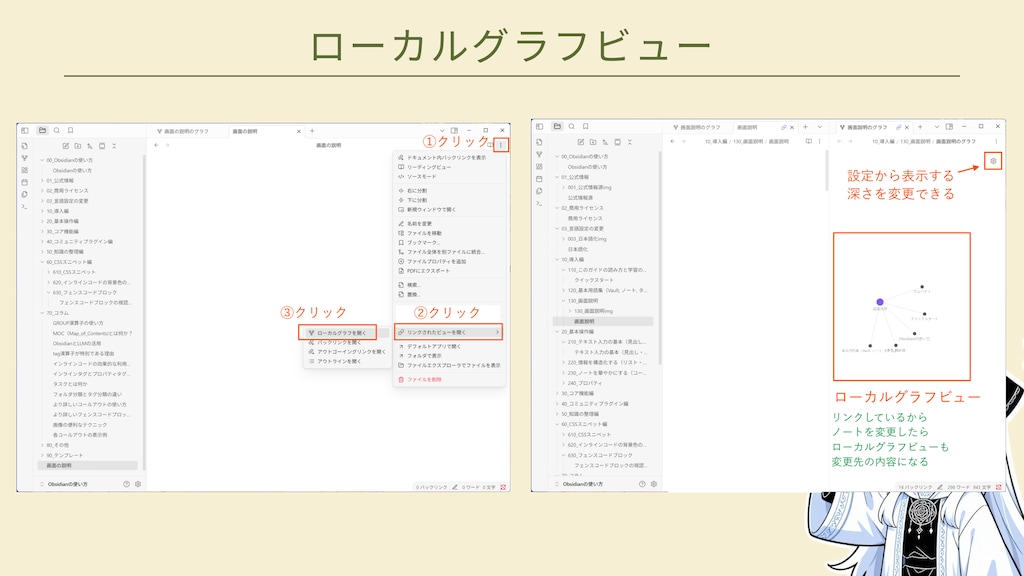
Task: Collapse the 110_このガイドの読み方 folder
Action: click(564, 271)
